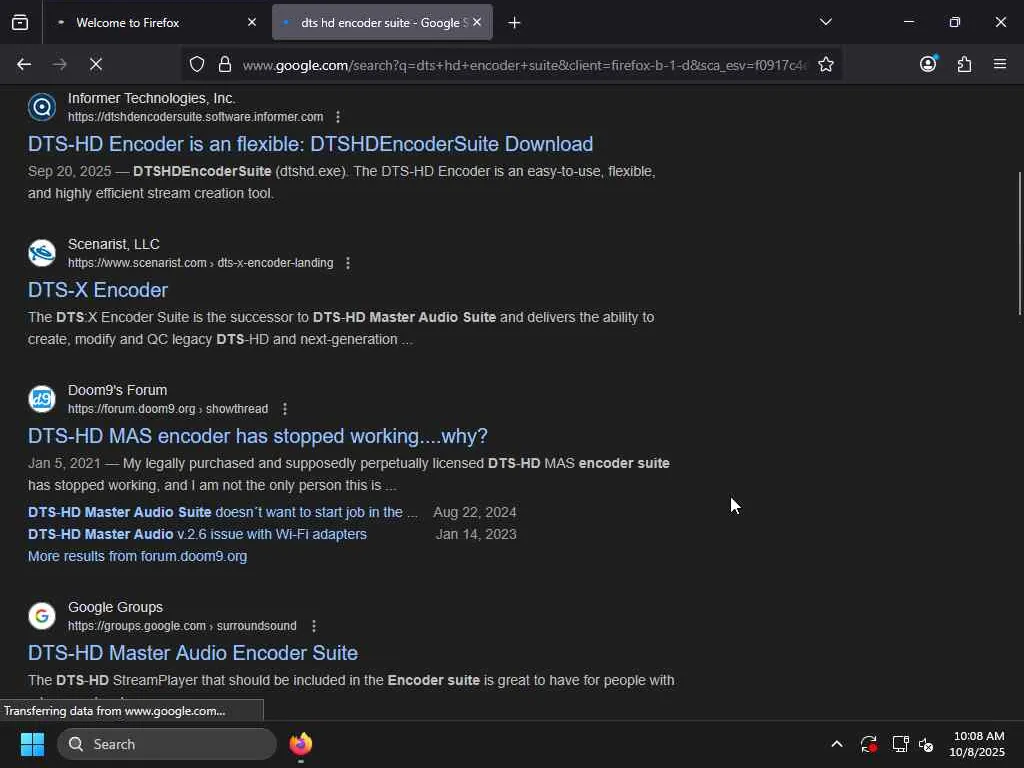This screenshot has width=1024, height=768.
Task: Click groups.google.com surroundsound URL text
Action: [182, 626]
